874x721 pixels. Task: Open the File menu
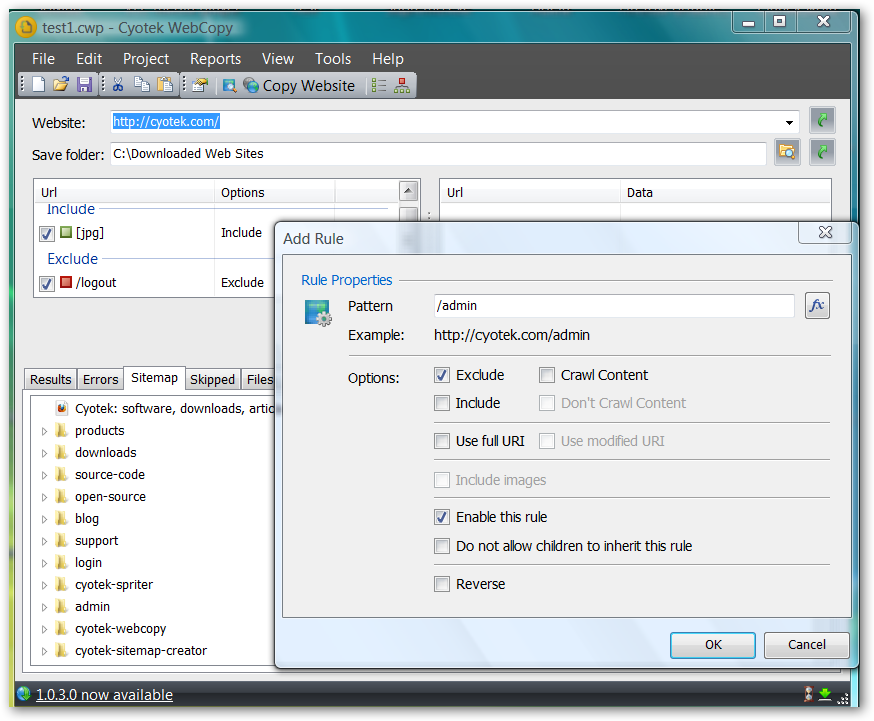pyautogui.click(x=43, y=59)
